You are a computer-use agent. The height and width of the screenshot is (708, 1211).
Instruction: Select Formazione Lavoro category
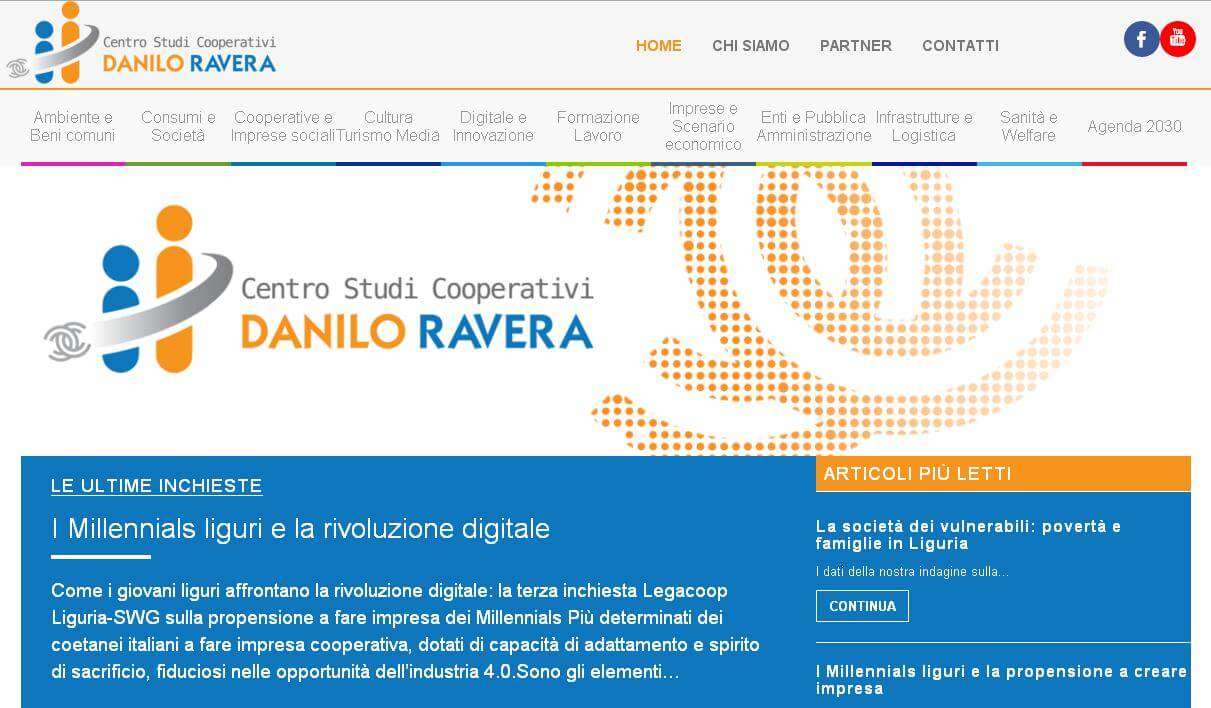click(x=598, y=127)
